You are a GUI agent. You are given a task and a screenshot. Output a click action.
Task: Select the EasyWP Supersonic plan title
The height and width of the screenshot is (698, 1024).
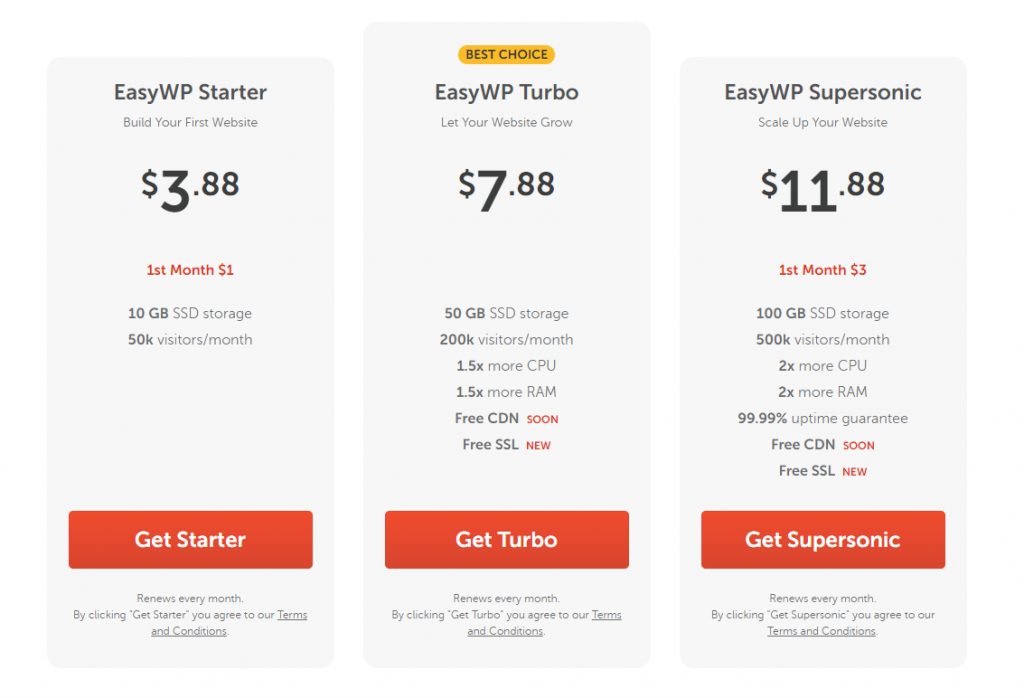click(822, 93)
